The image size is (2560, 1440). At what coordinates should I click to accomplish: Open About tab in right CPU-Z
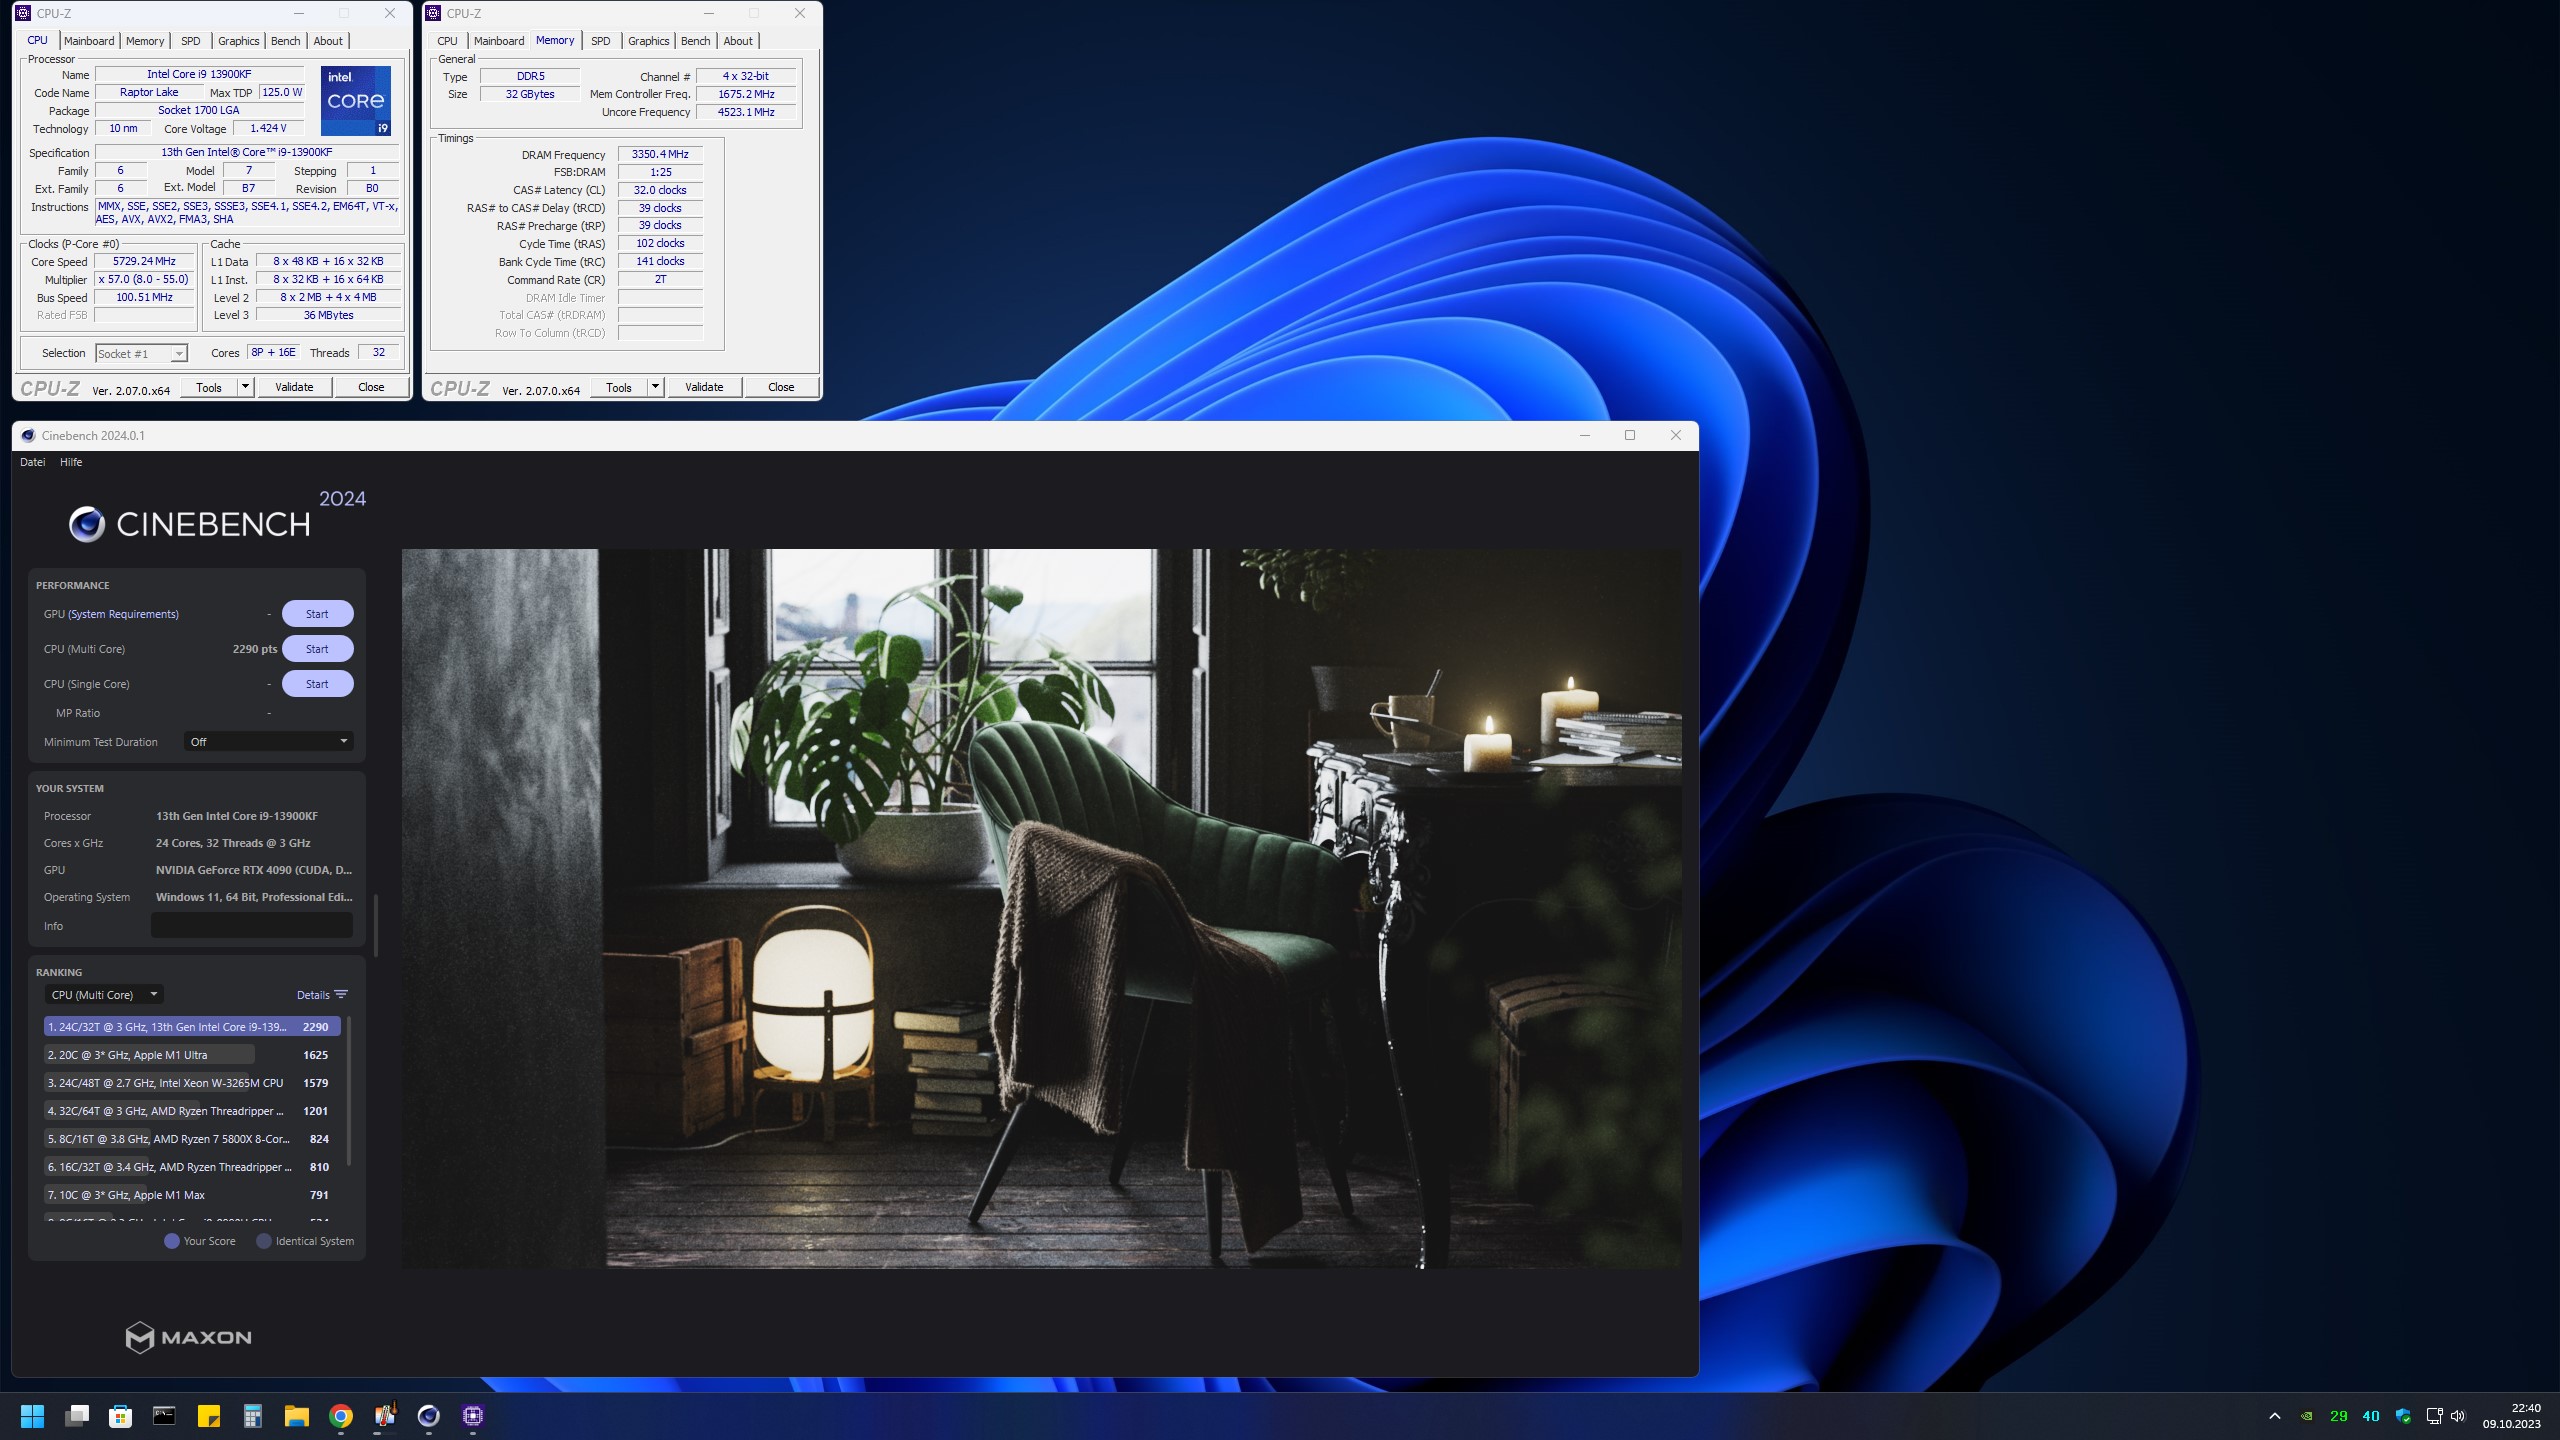pyautogui.click(x=738, y=41)
